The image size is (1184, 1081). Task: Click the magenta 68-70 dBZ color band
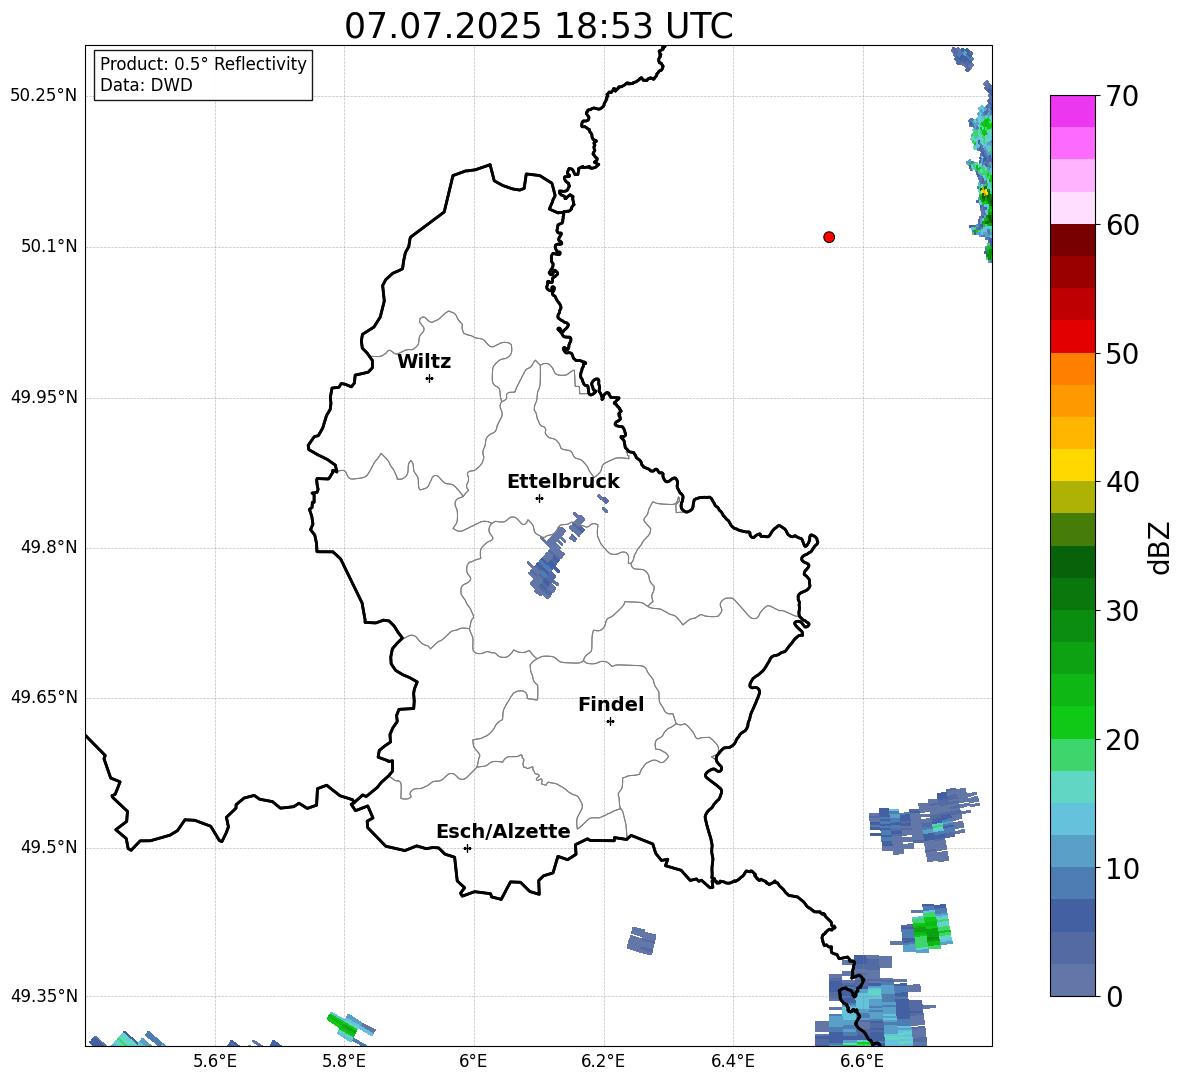[1072, 111]
